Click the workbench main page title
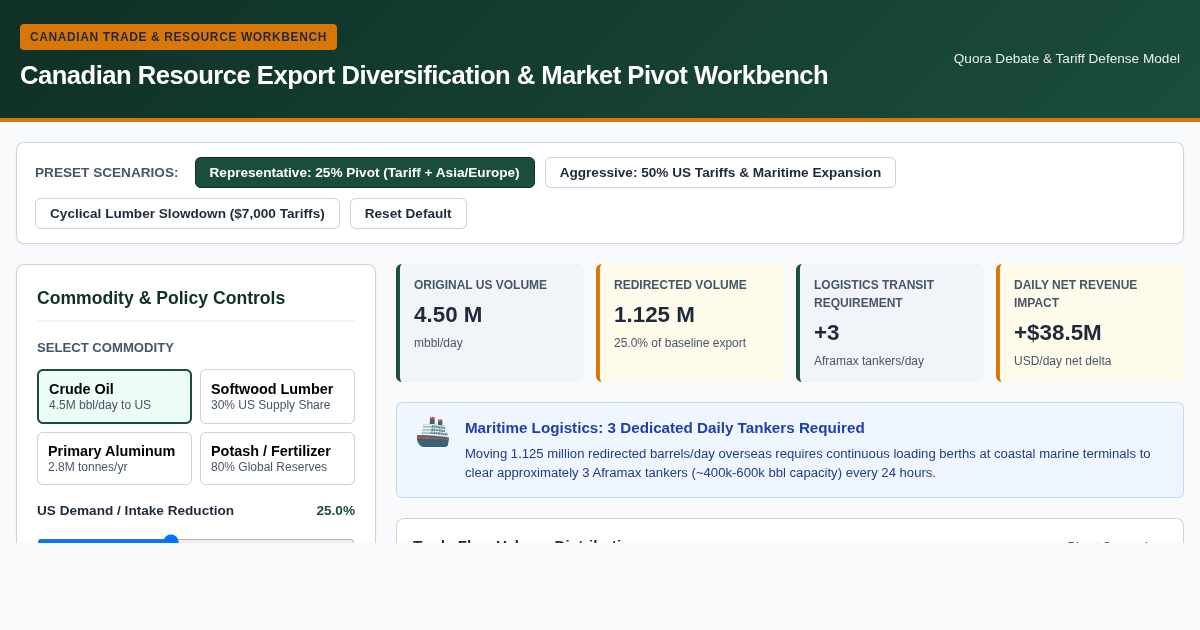The width and height of the screenshot is (1200, 630). tap(424, 76)
